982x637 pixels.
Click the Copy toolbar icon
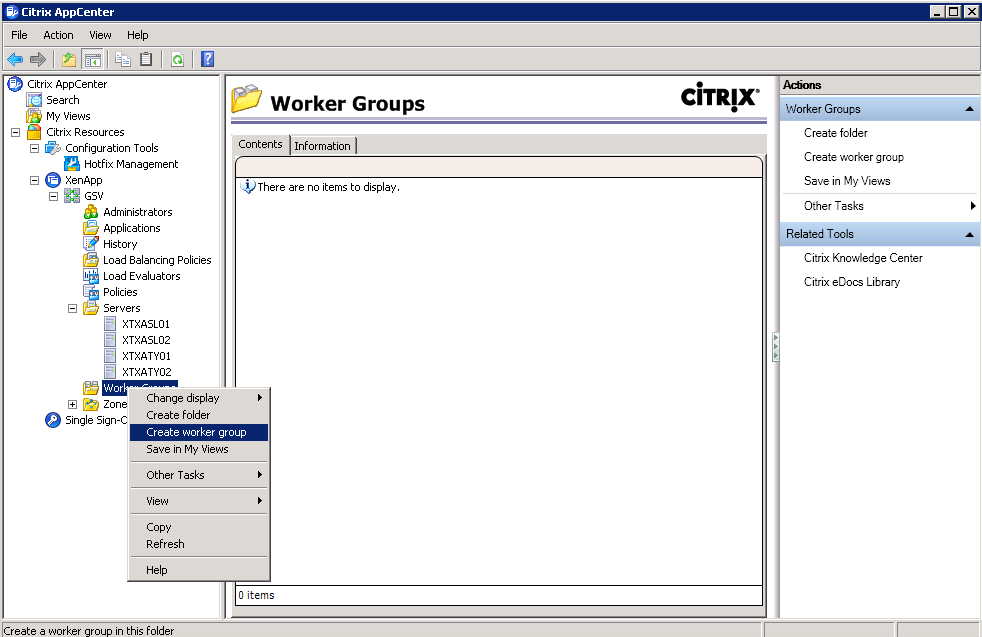click(x=123, y=60)
